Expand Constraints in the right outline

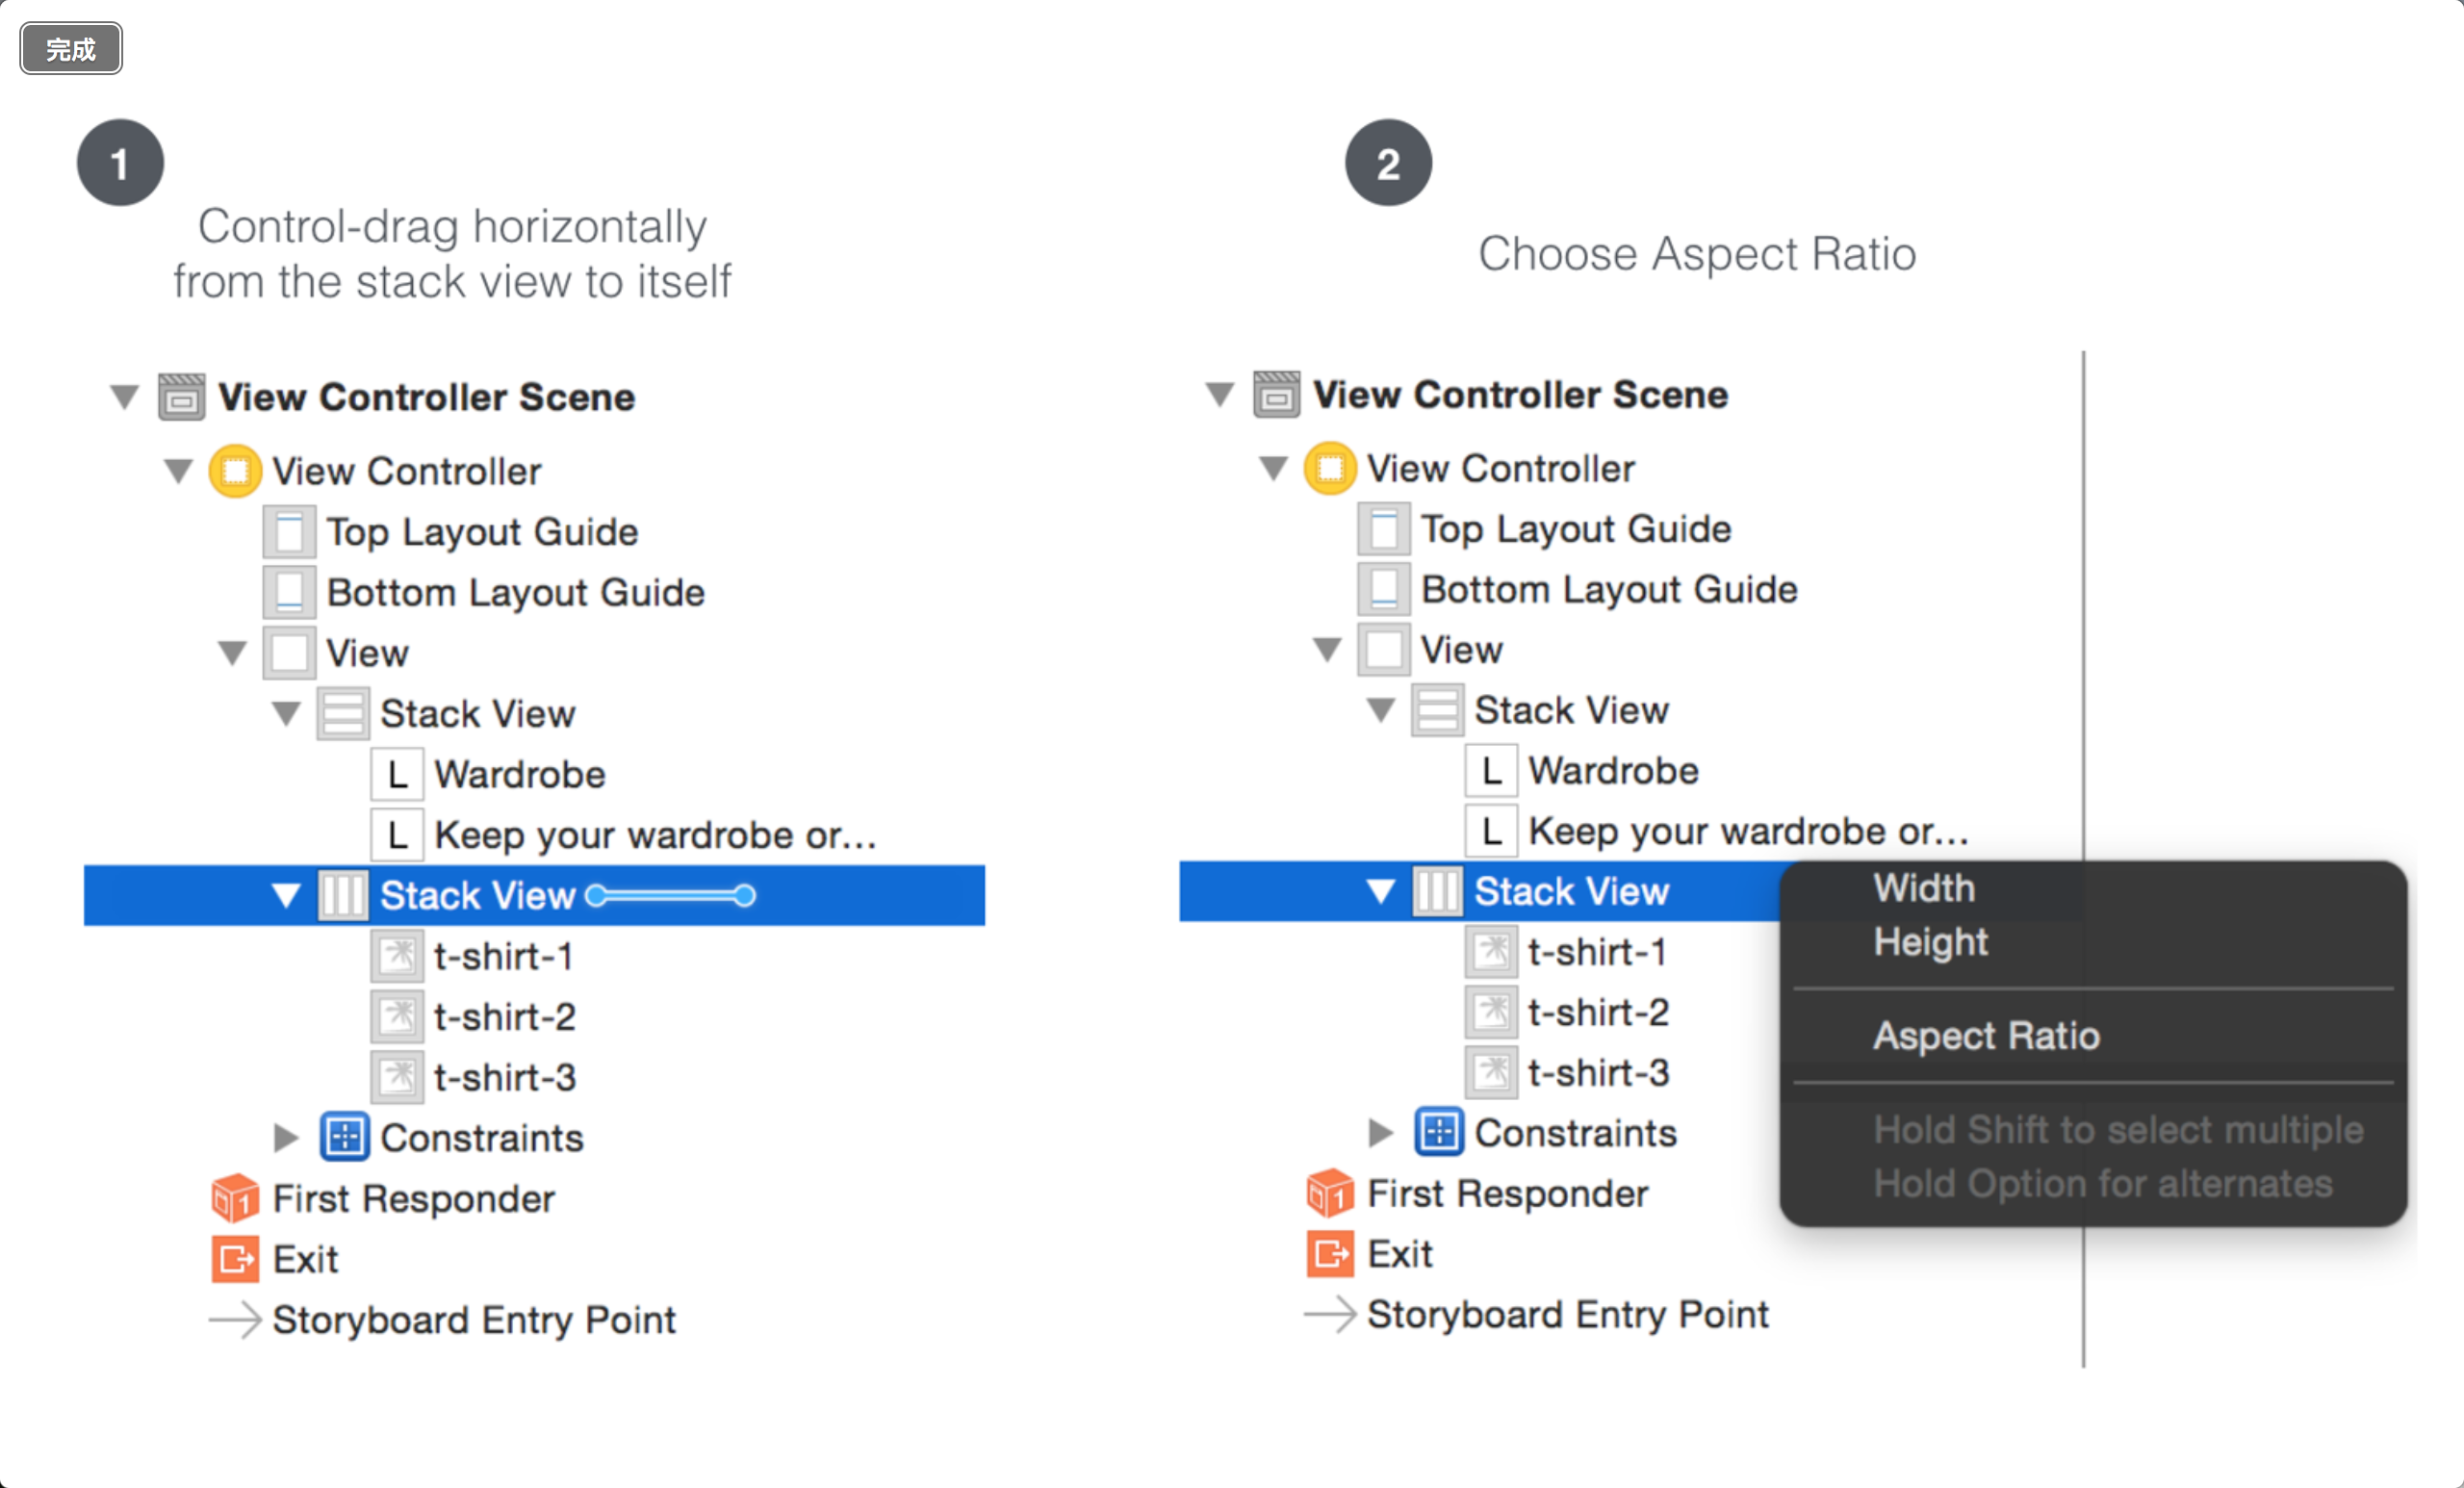point(1380,1133)
